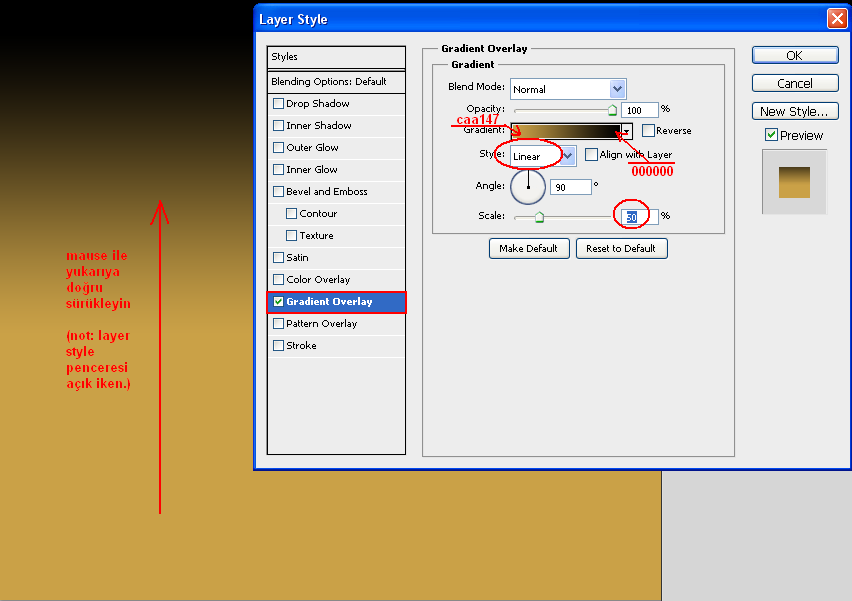The image size is (852, 601).
Task: Enable the Stroke effect checkbox
Action: click(x=278, y=346)
